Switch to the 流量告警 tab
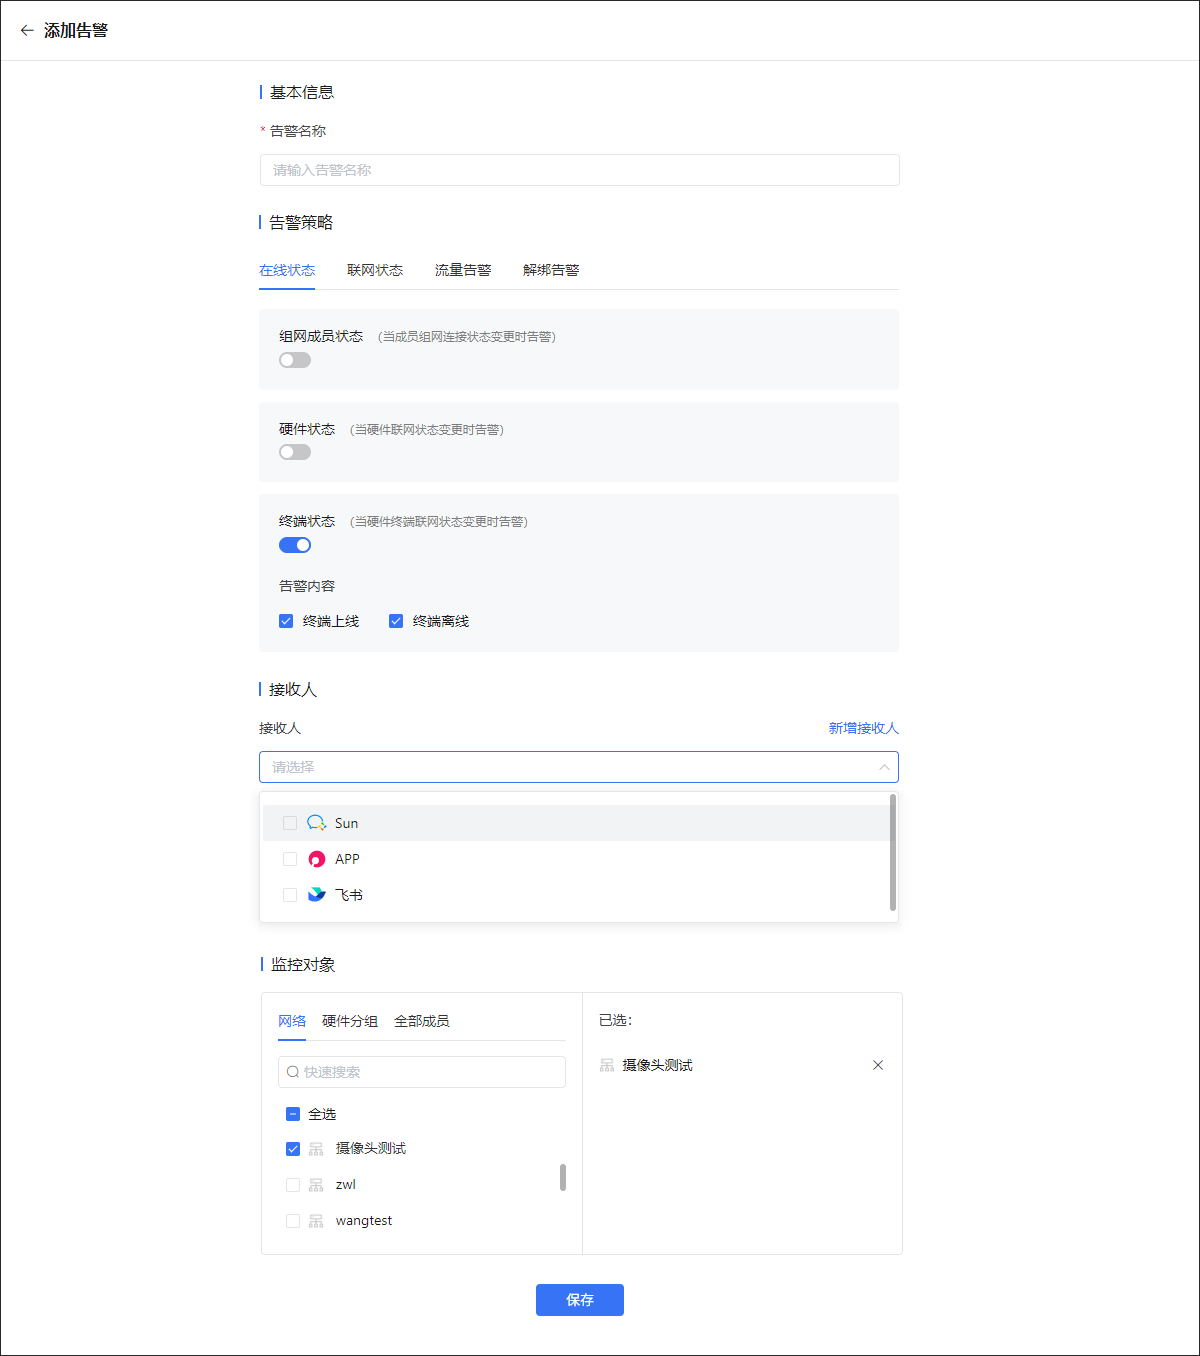Screen dimensions: 1200x1356 point(463,270)
